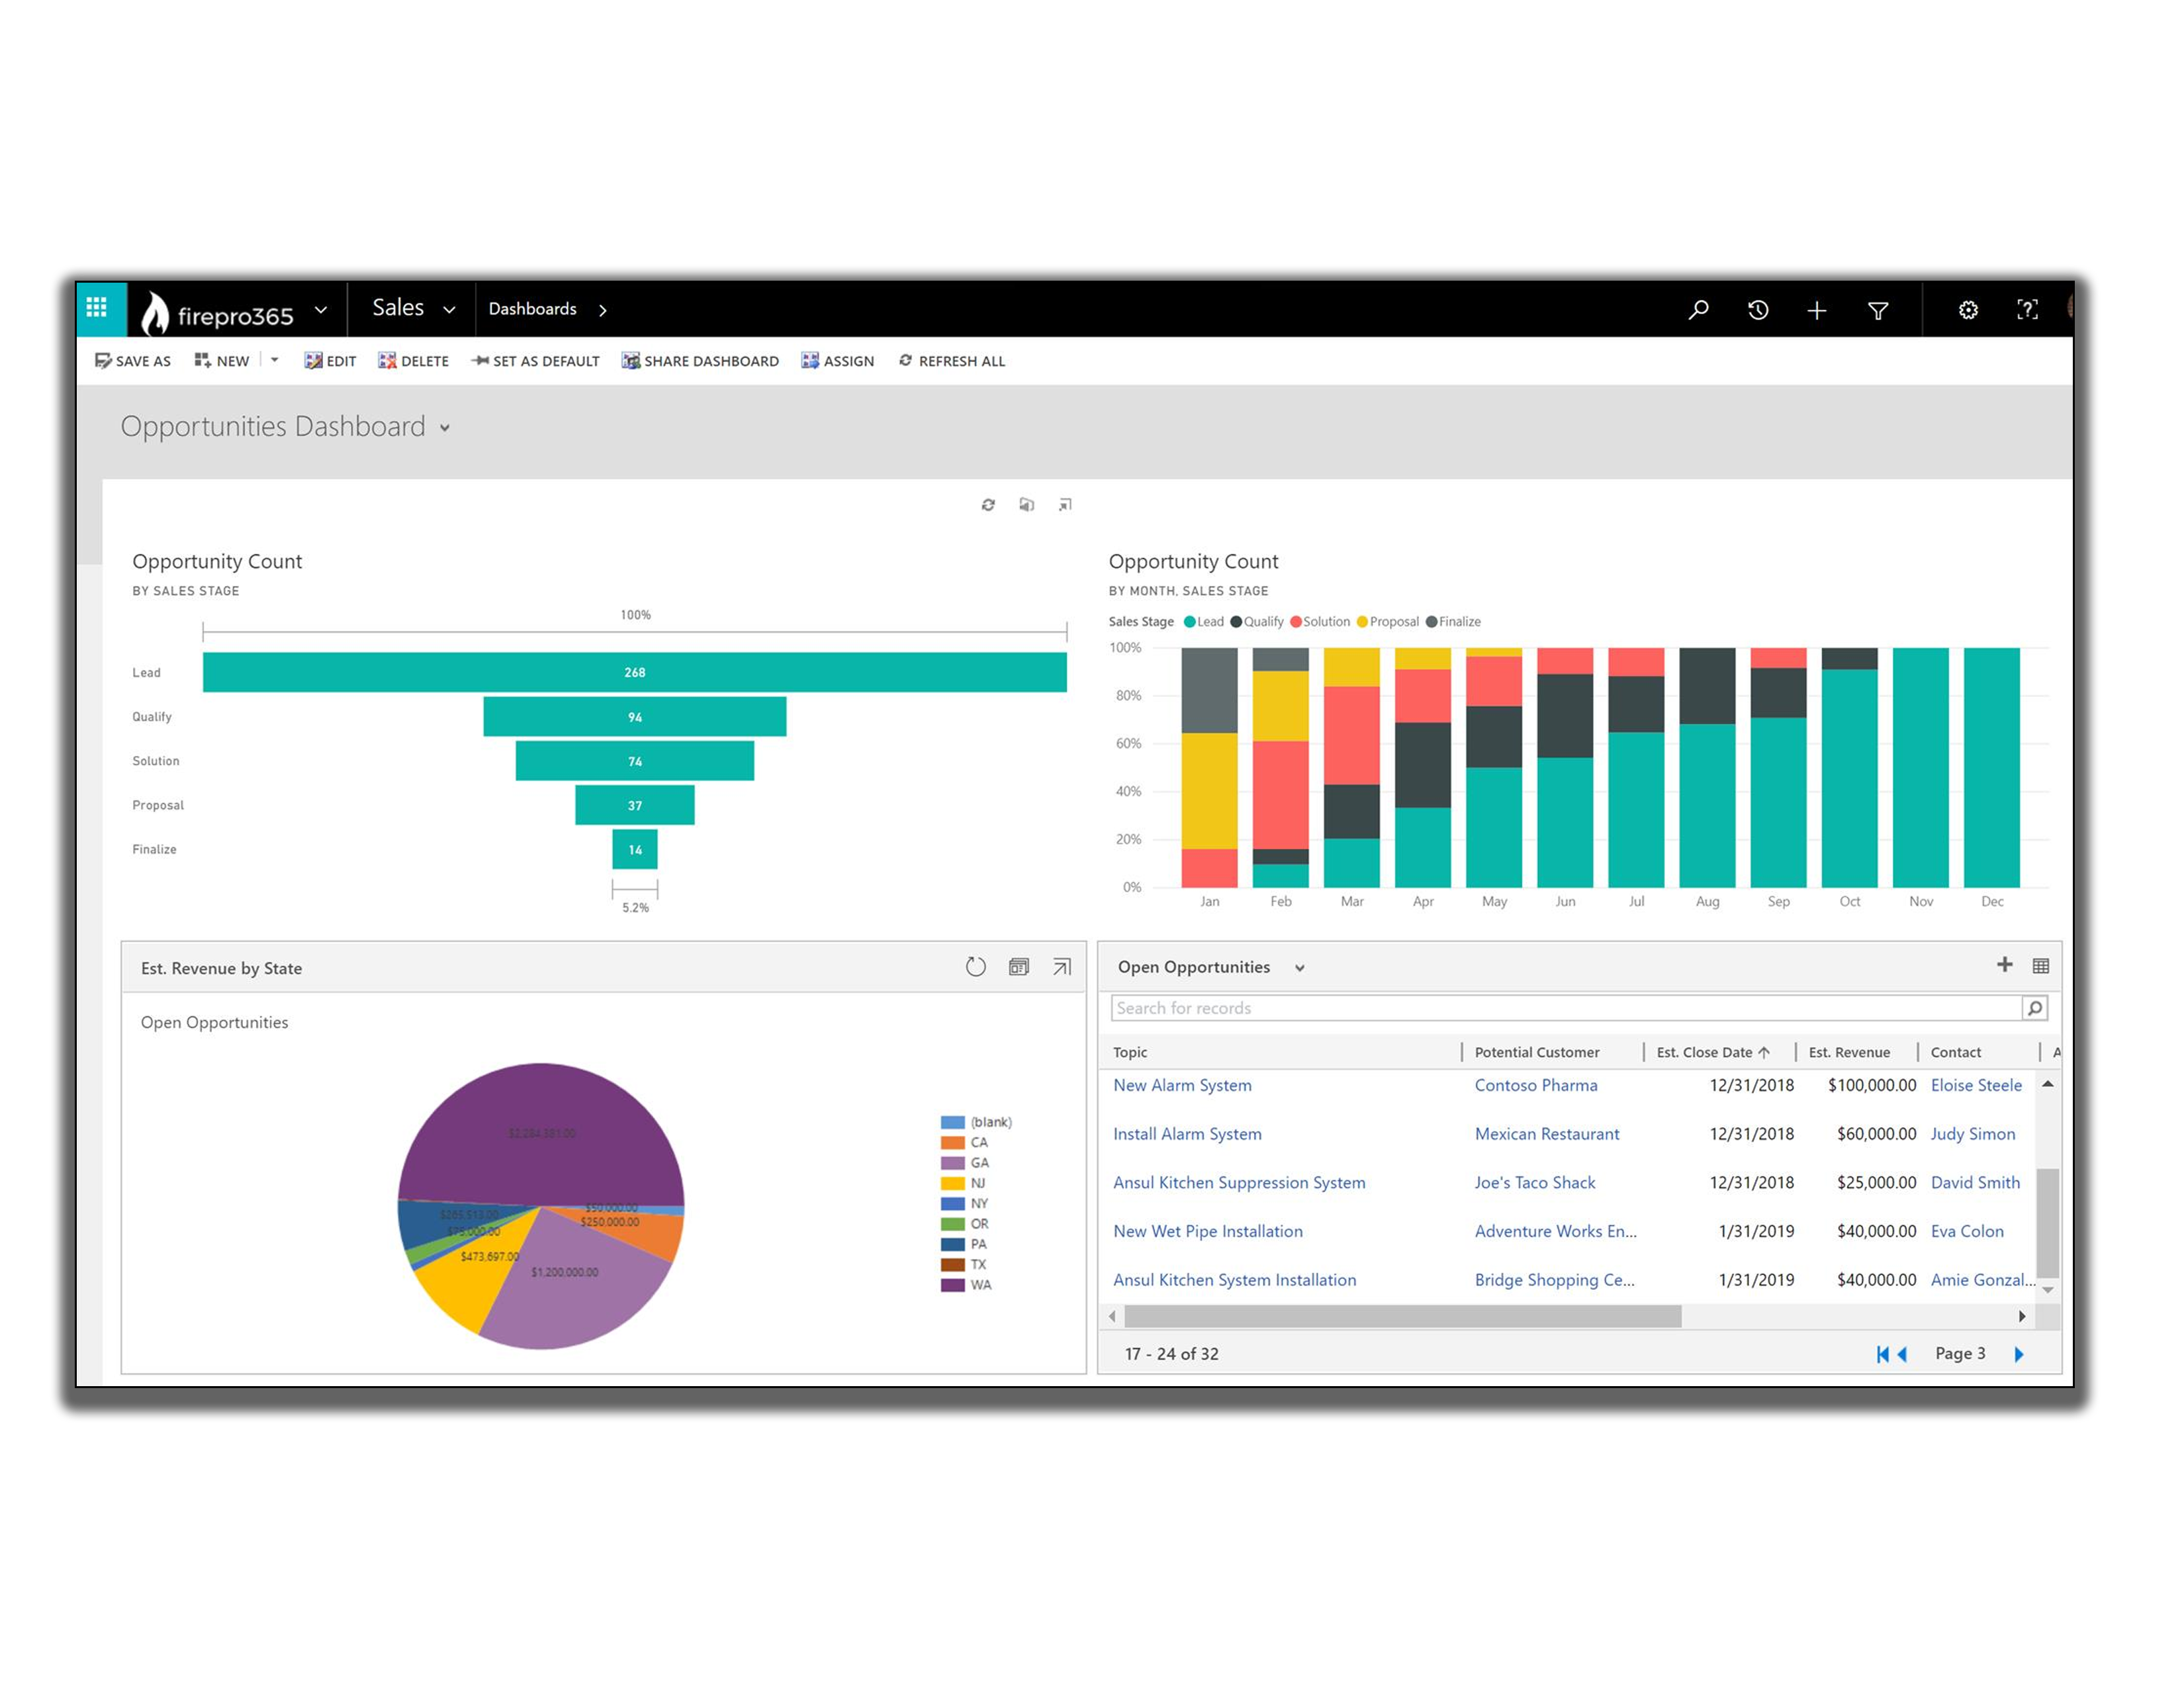The width and height of the screenshot is (2184, 1688).
Task: Open the Dashboards navigation item
Action: (x=532, y=309)
